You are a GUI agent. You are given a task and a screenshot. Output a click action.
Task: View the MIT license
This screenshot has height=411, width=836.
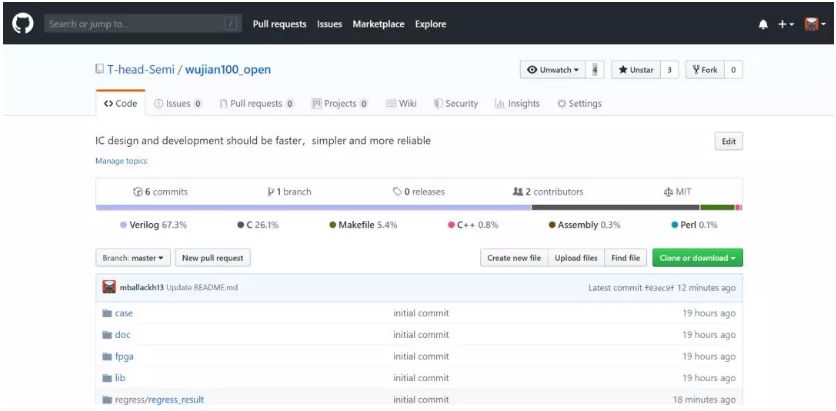click(x=678, y=192)
